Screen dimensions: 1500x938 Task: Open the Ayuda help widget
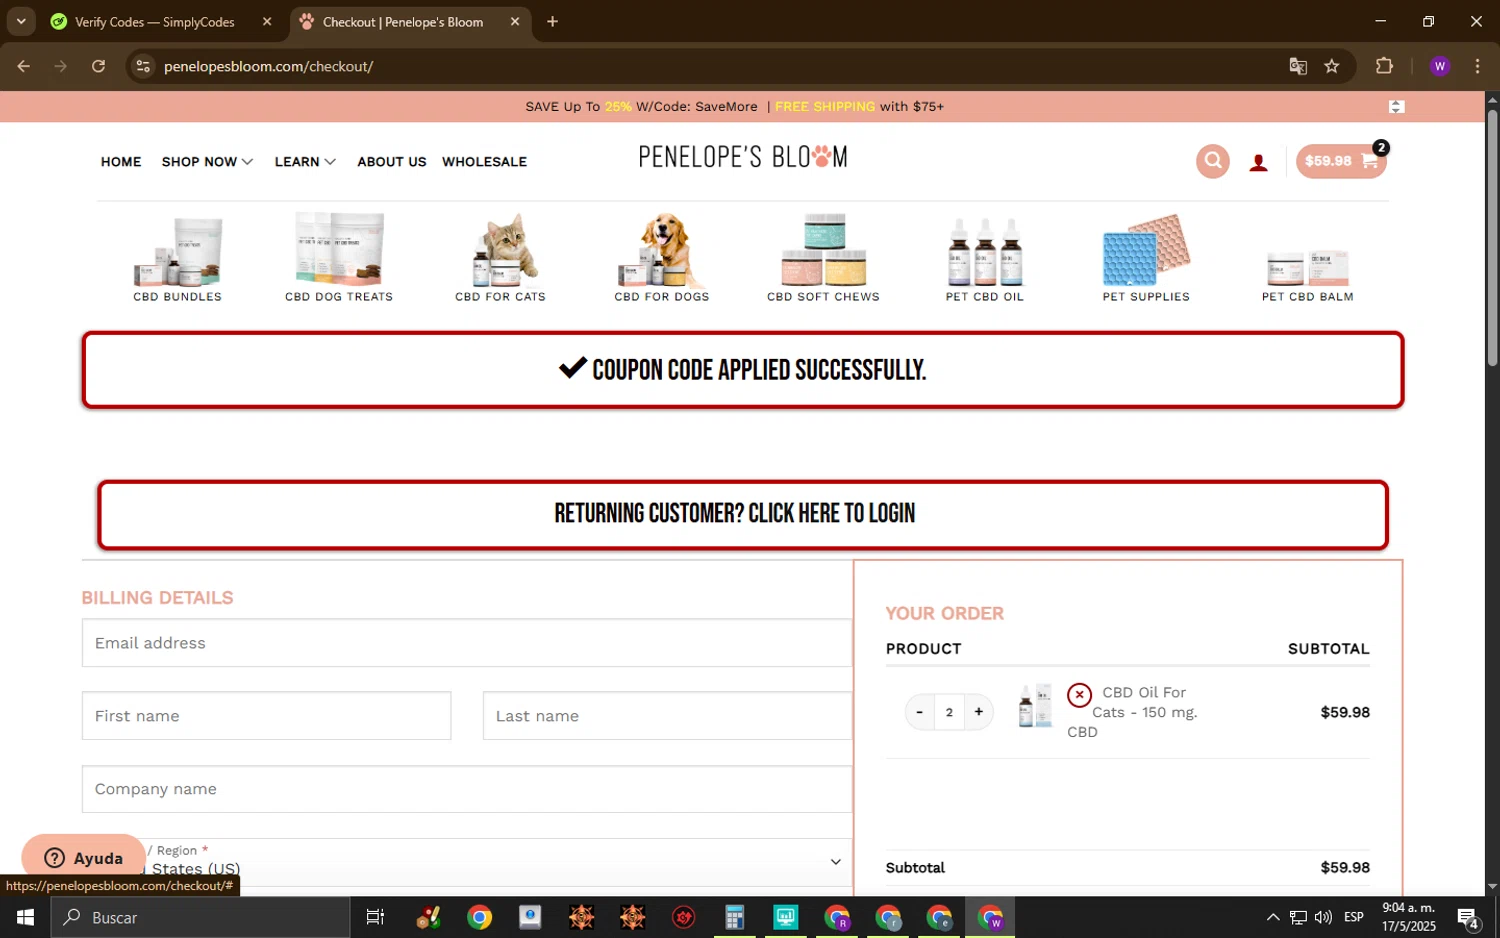pos(84,858)
